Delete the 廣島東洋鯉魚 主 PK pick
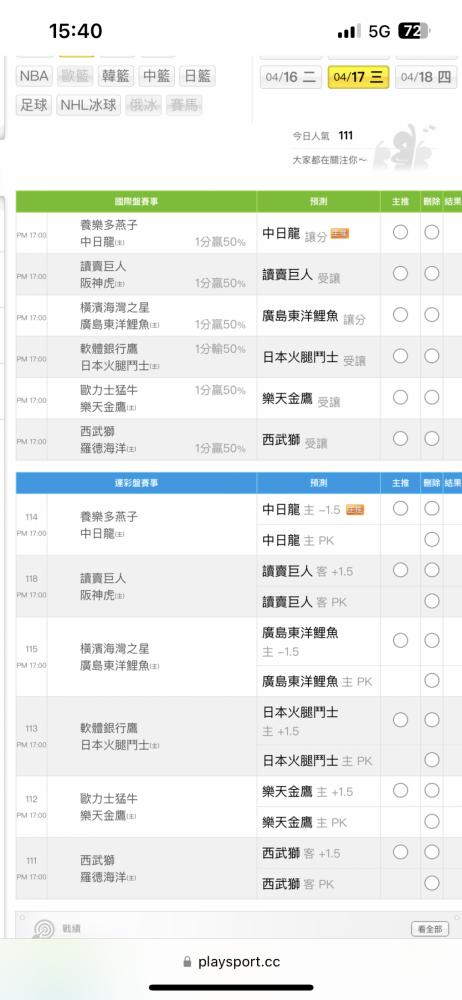Image resolution: width=462 pixels, height=1000 pixels. click(x=432, y=680)
